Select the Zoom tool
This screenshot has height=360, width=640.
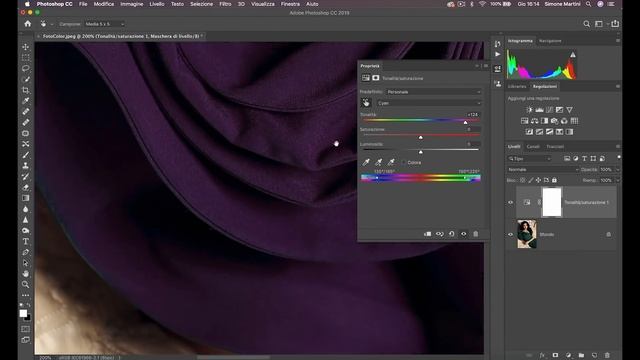(x=25, y=284)
